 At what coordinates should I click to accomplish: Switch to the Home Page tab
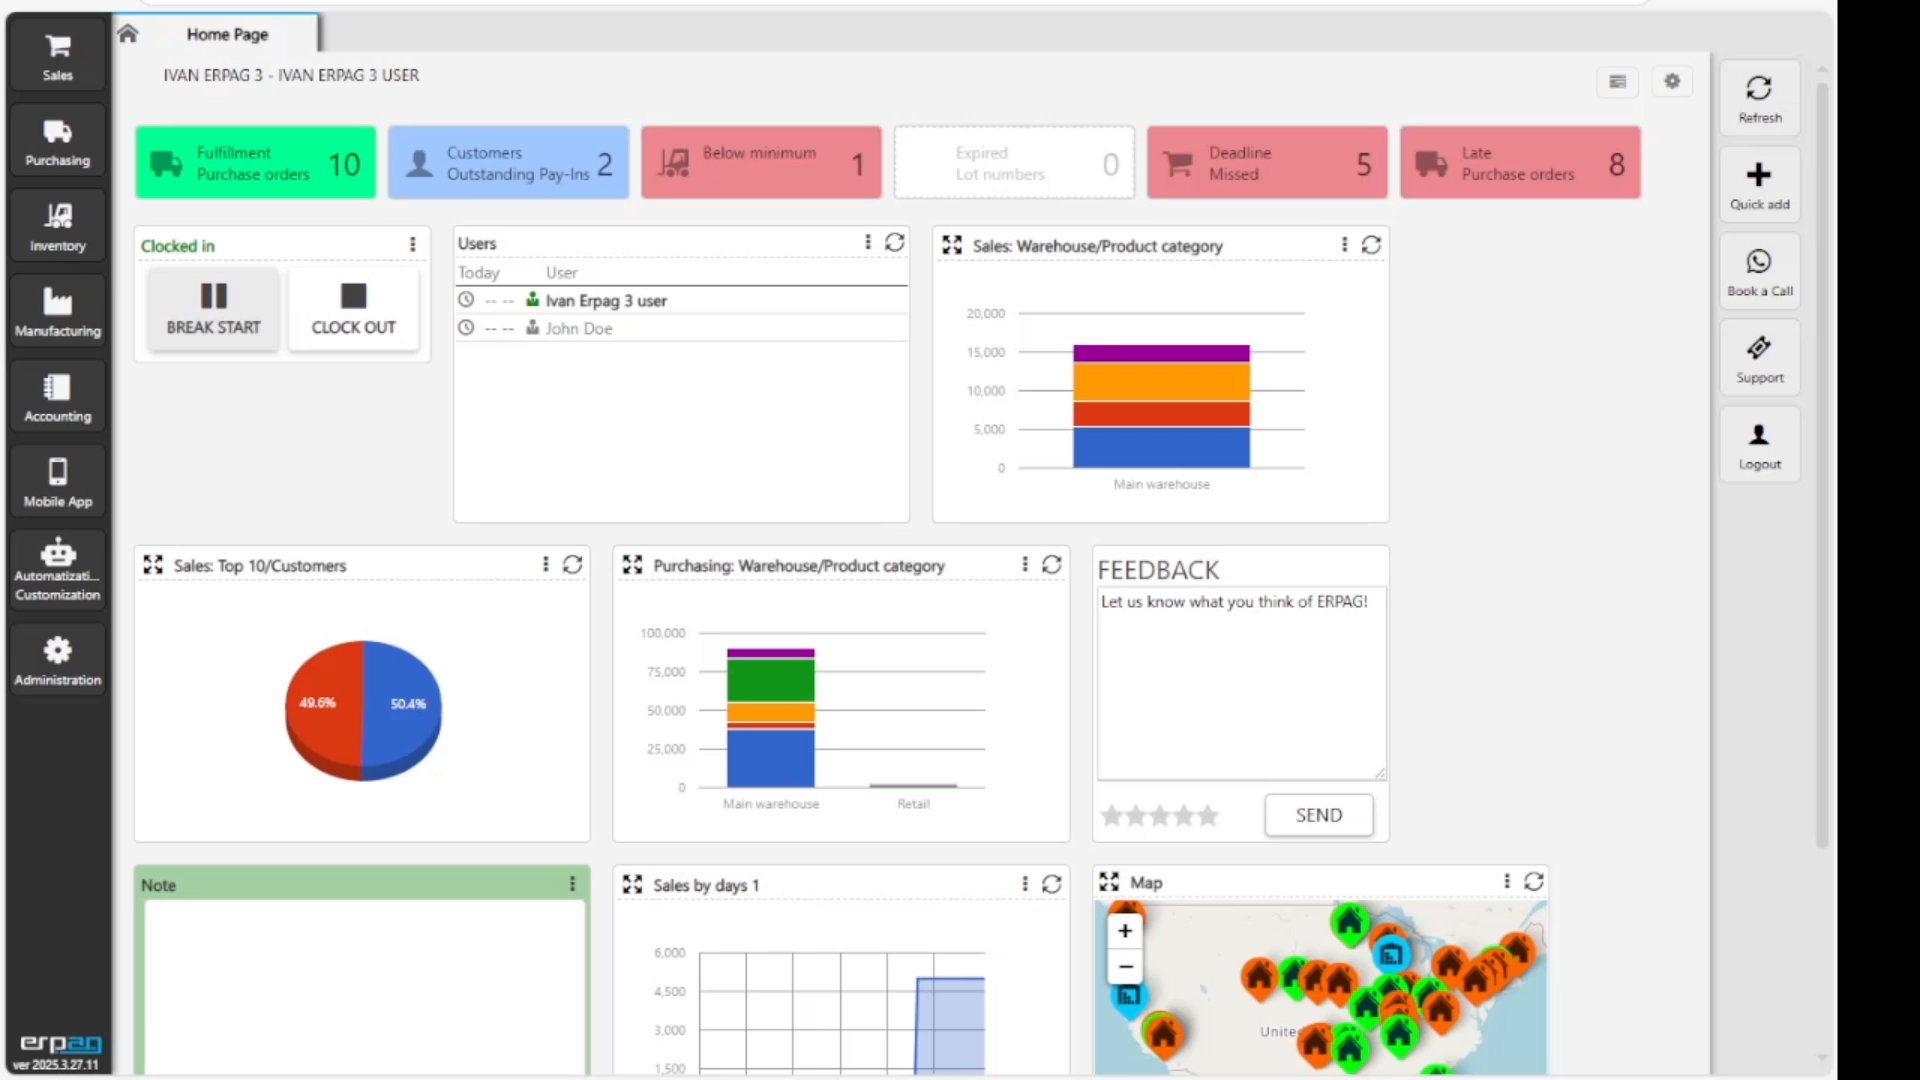tap(227, 34)
